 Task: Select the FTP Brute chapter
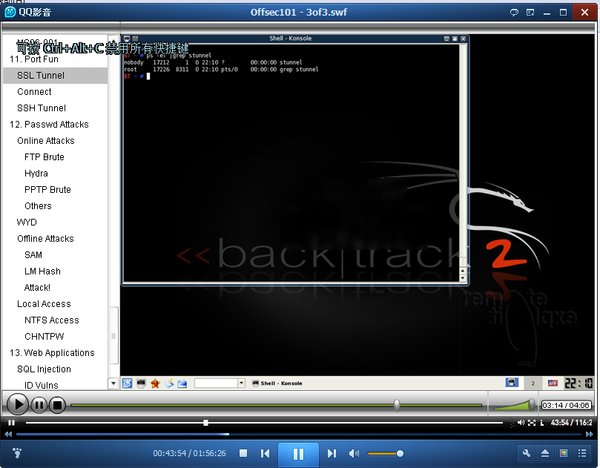[x=44, y=157]
